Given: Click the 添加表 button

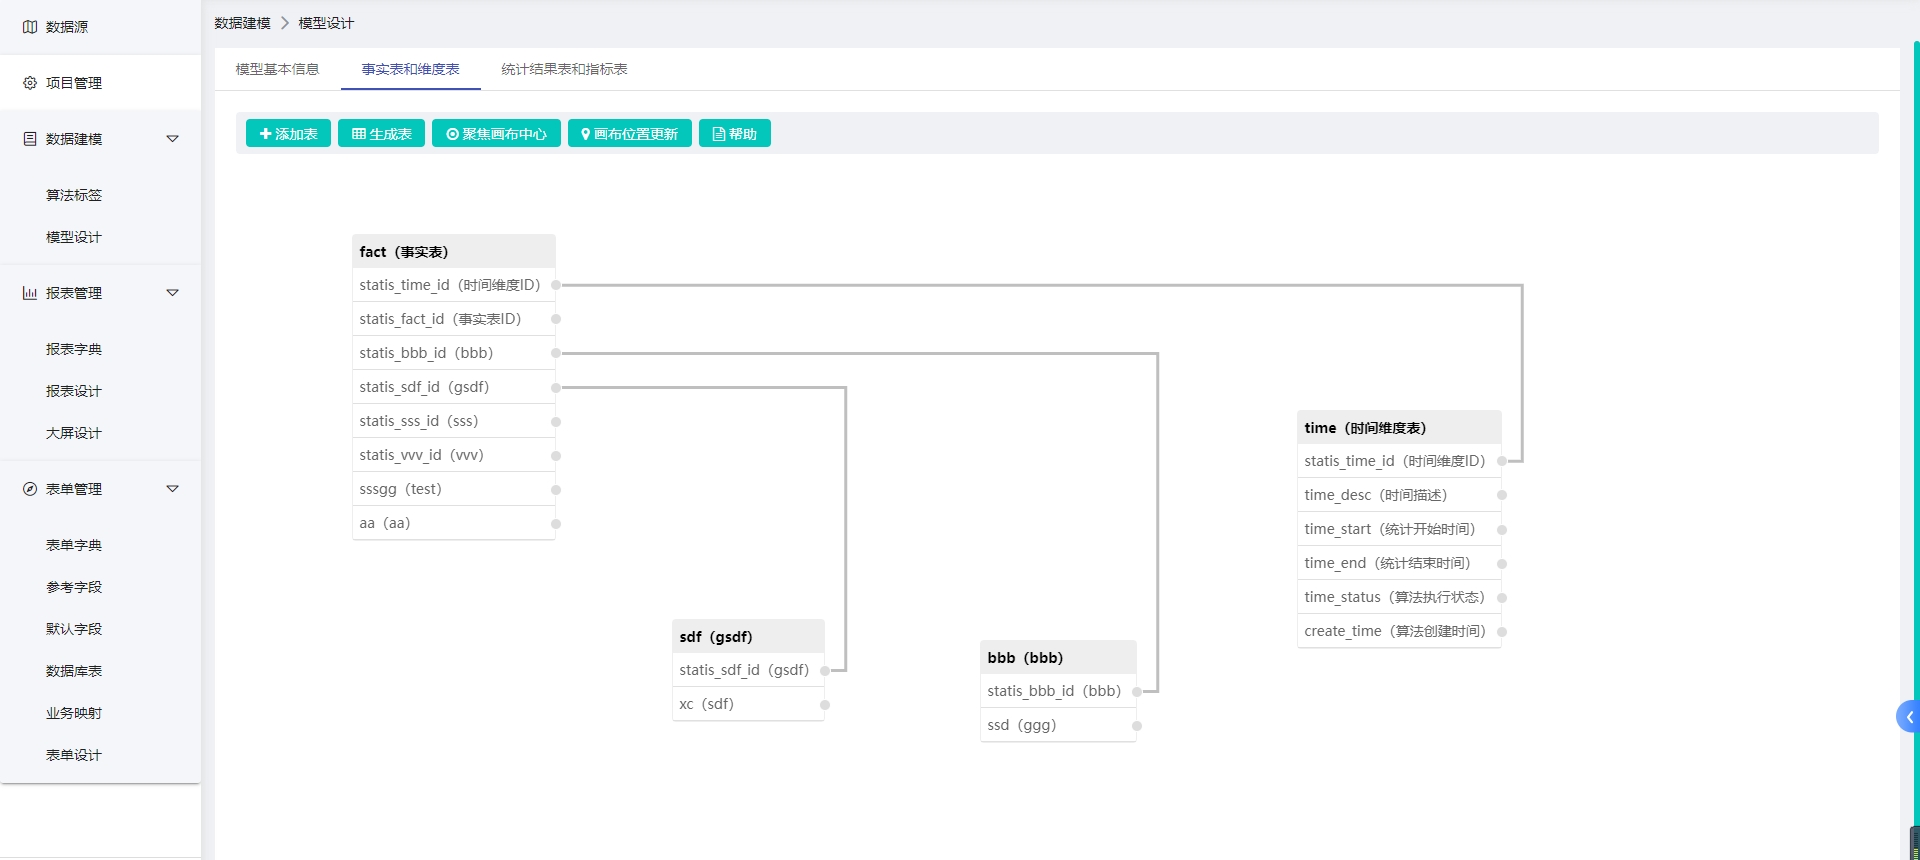Looking at the screenshot, I should click(288, 134).
